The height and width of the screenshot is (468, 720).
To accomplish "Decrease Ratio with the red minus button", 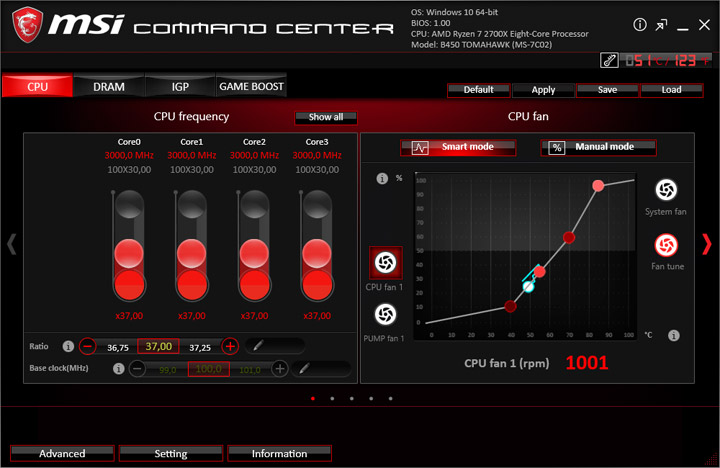I will (87, 346).
